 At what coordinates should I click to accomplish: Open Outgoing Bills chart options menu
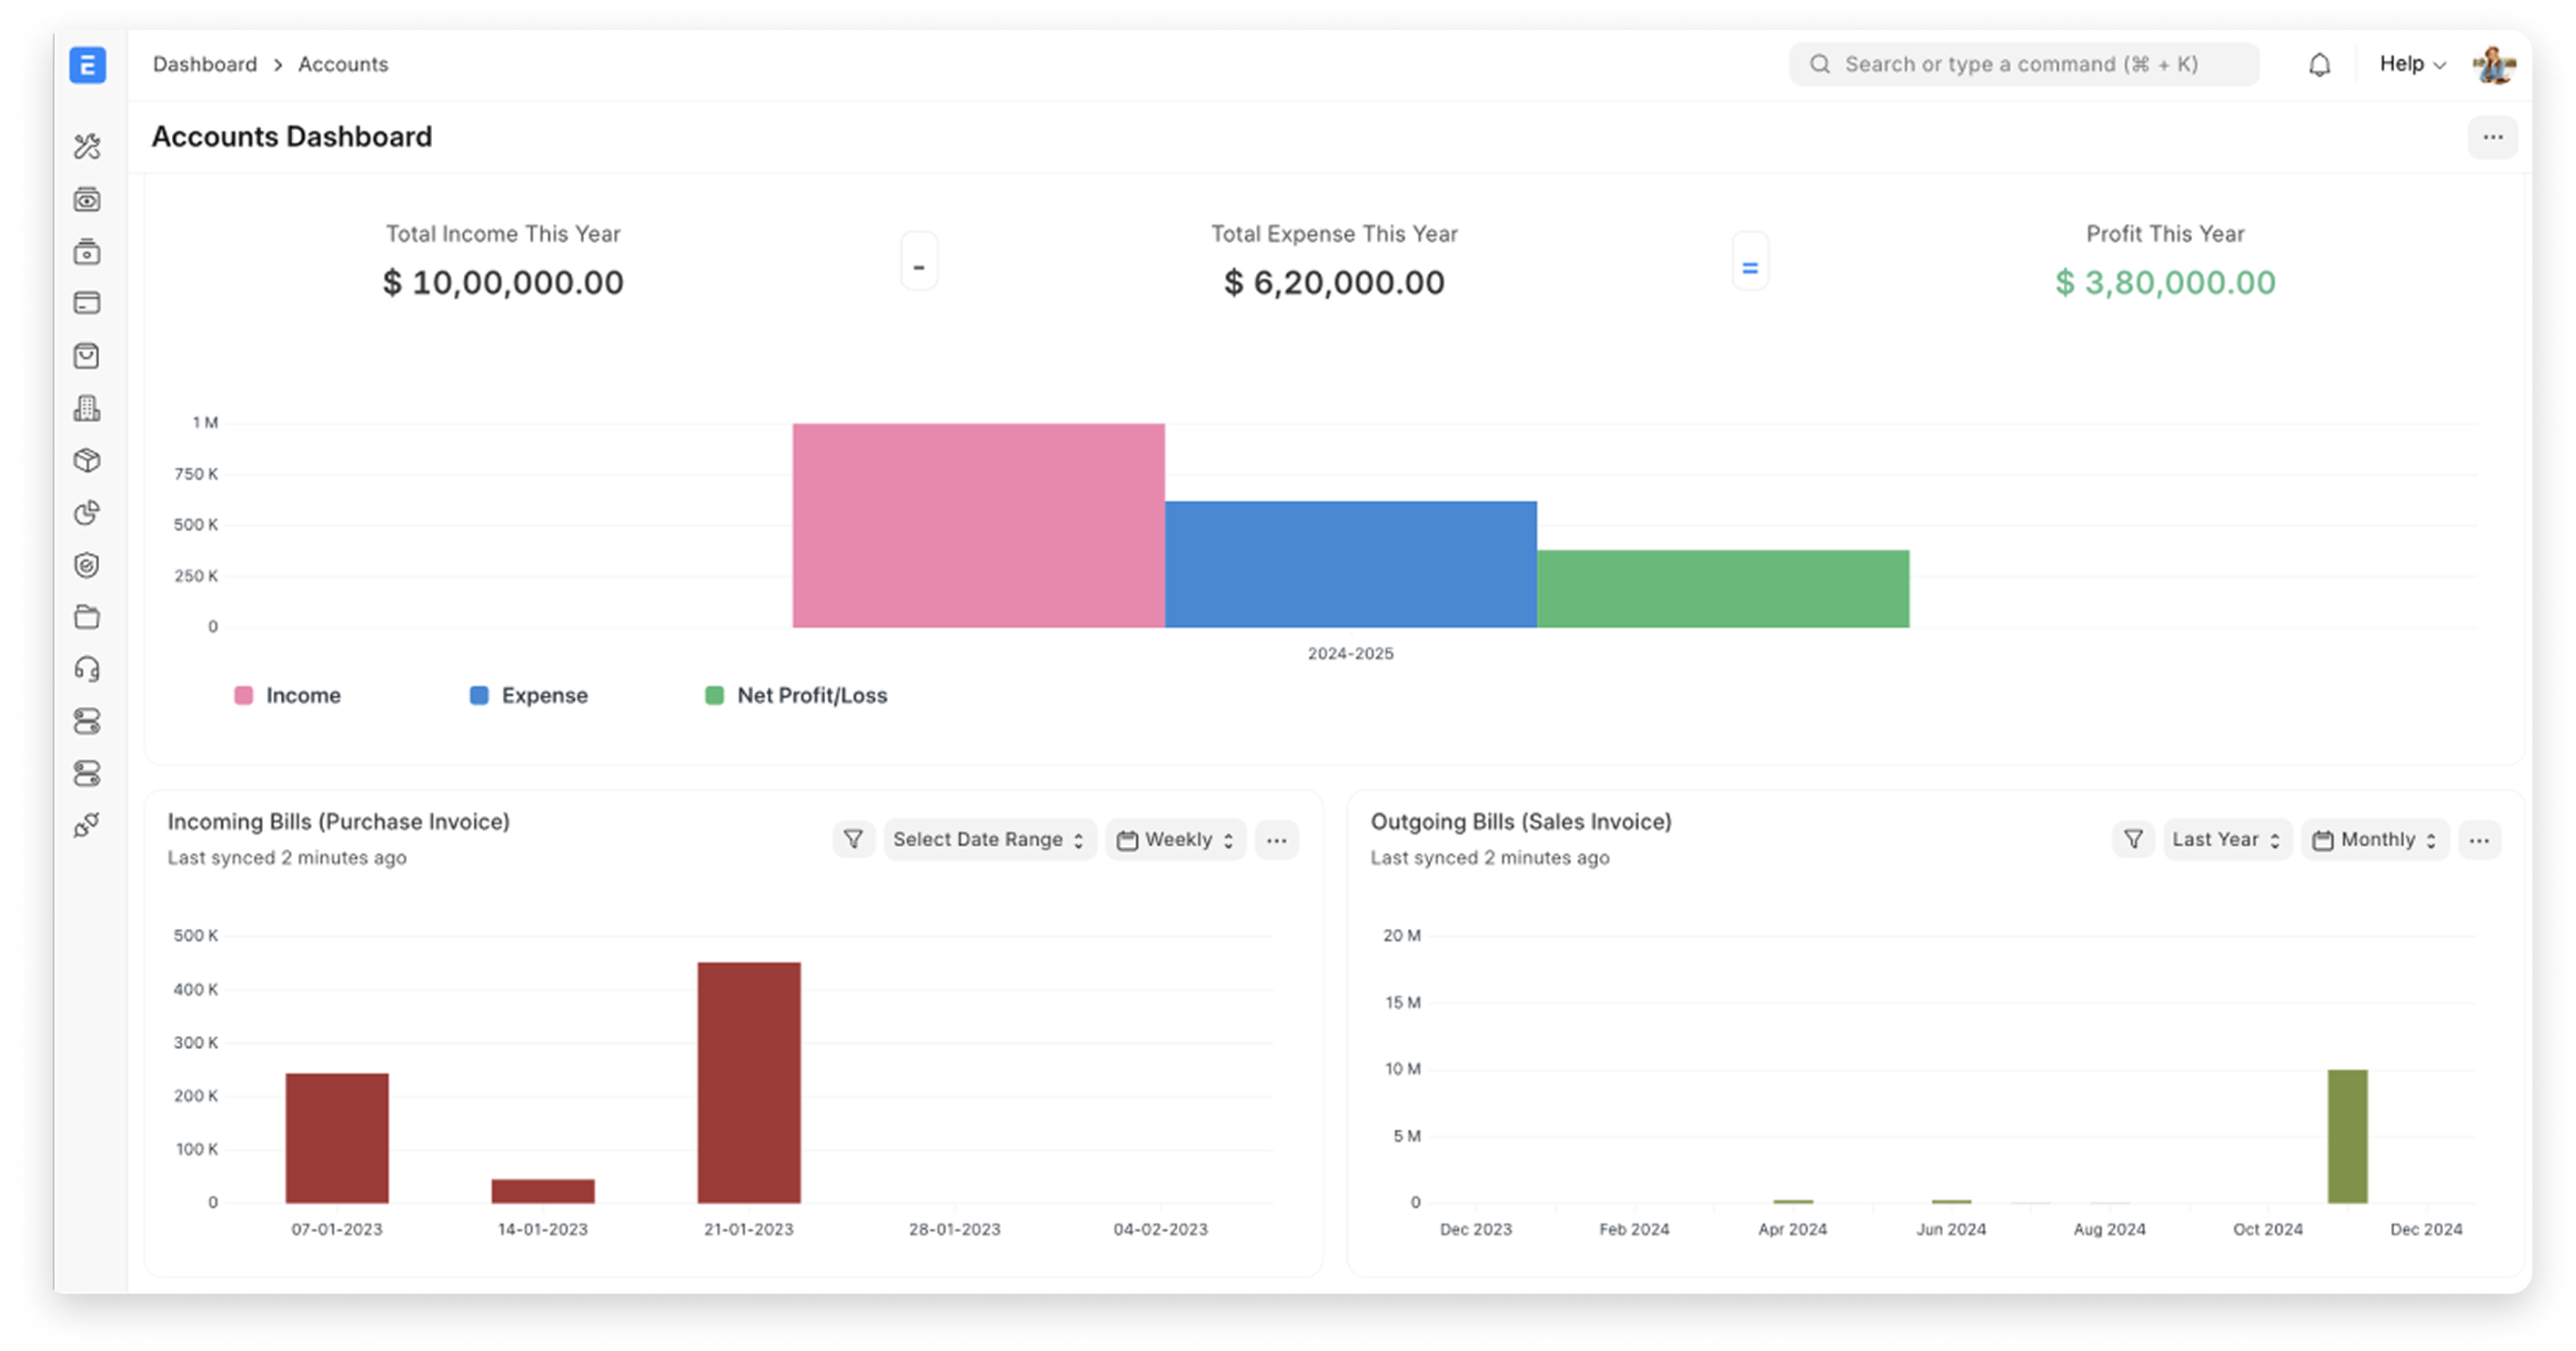tap(2478, 839)
